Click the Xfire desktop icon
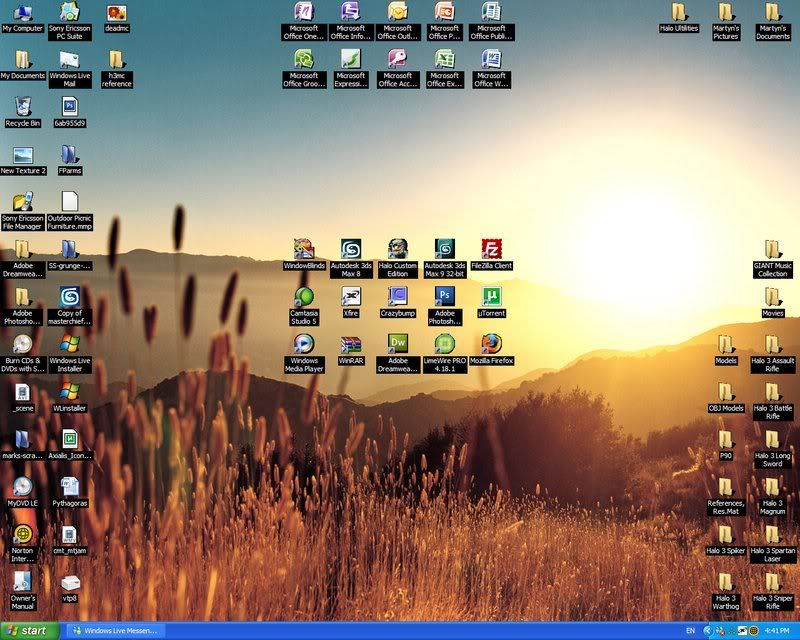This screenshot has height=640, width=800. click(351, 296)
